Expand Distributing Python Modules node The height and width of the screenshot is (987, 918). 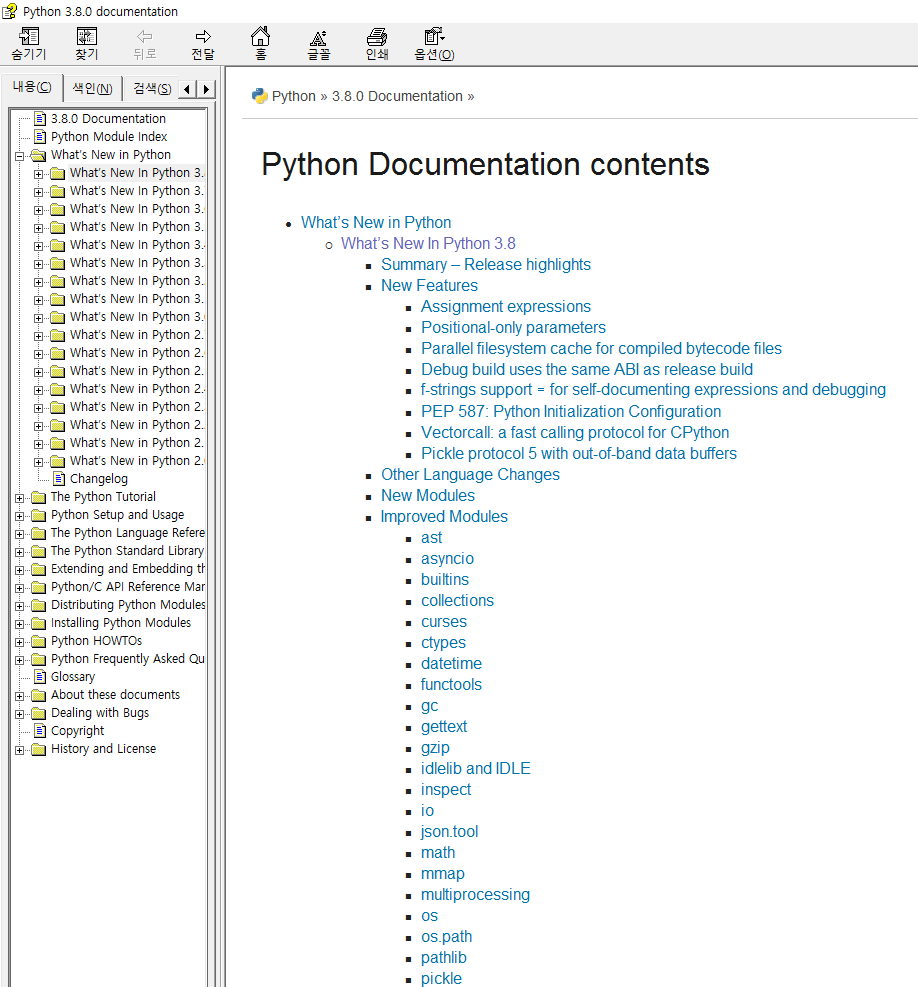pyautogui.click(x=20, y=607)
